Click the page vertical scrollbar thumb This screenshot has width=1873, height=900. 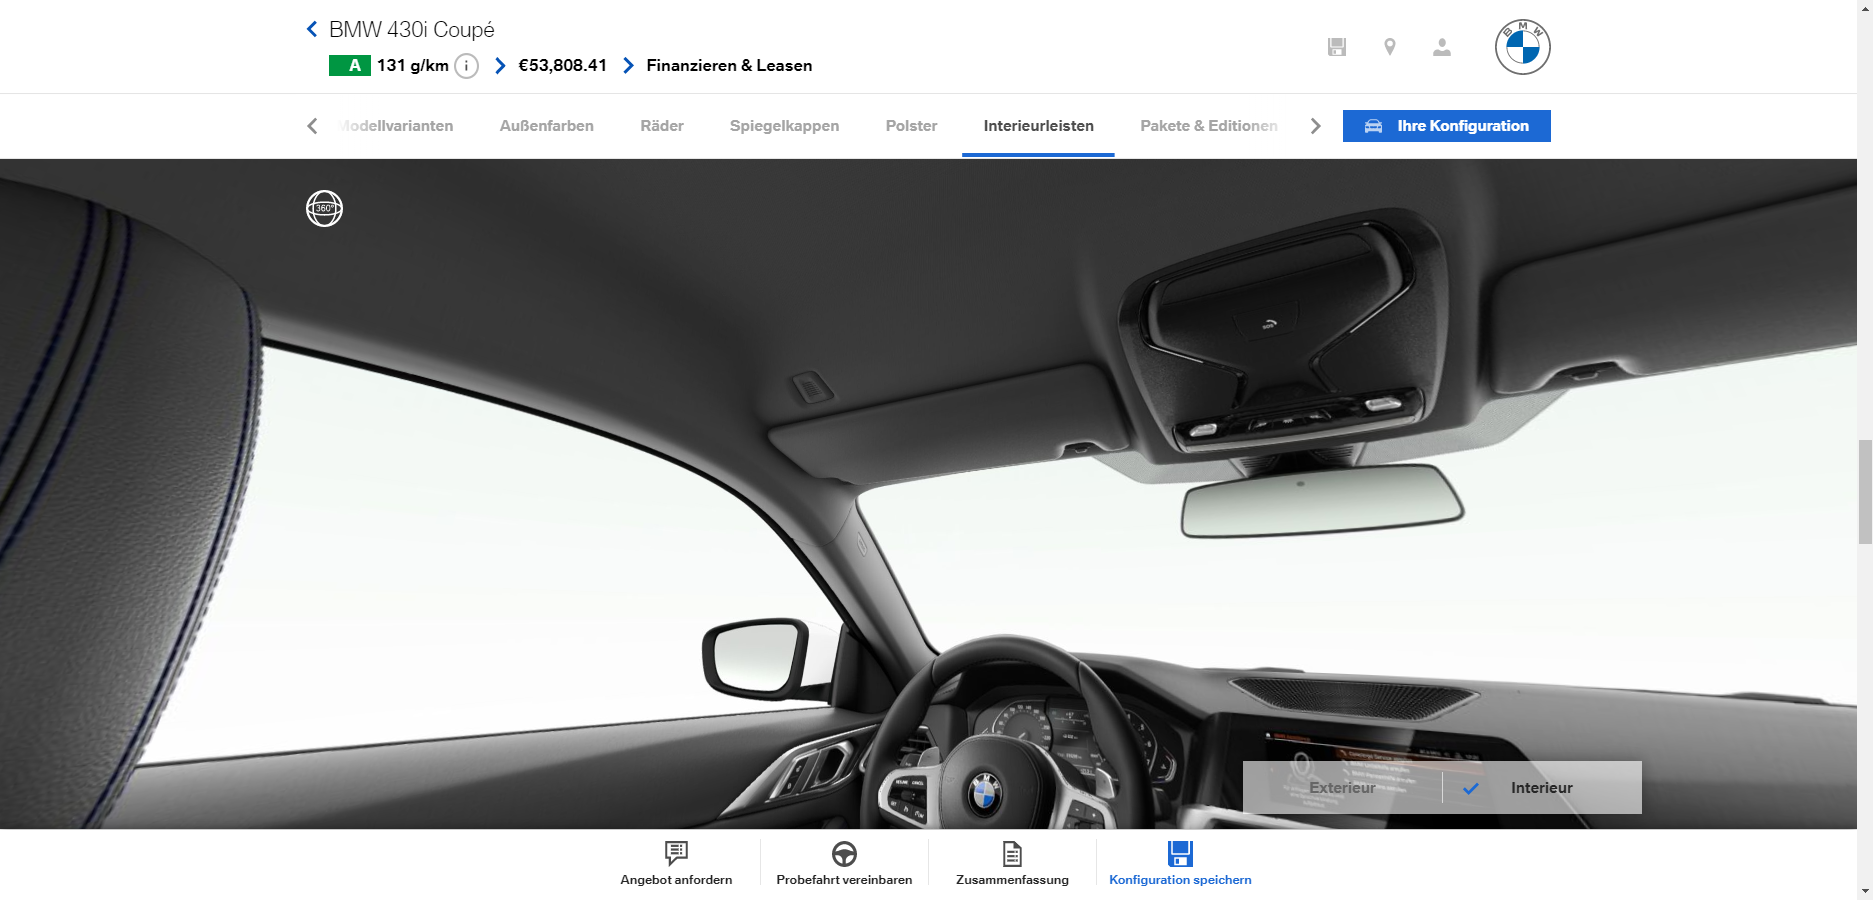click(x=1864, y=491)
